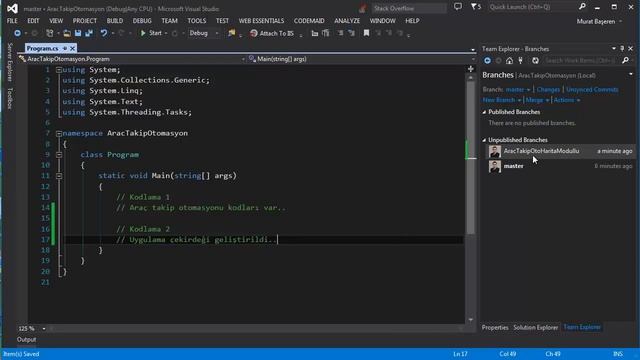This screenshot has height=360, width=640.
Task: Open the BUILD menu
Action: [x=115, y=21]
